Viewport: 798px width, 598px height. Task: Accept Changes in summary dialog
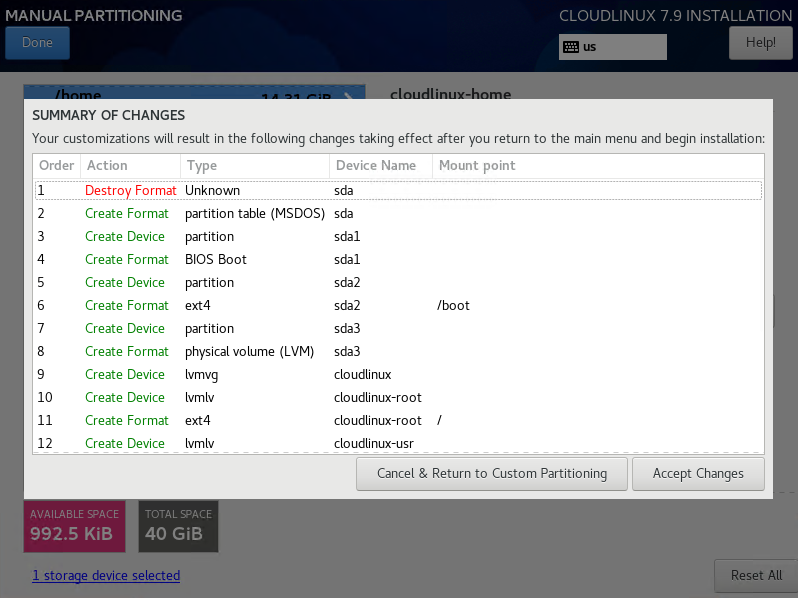click(698, 474)
